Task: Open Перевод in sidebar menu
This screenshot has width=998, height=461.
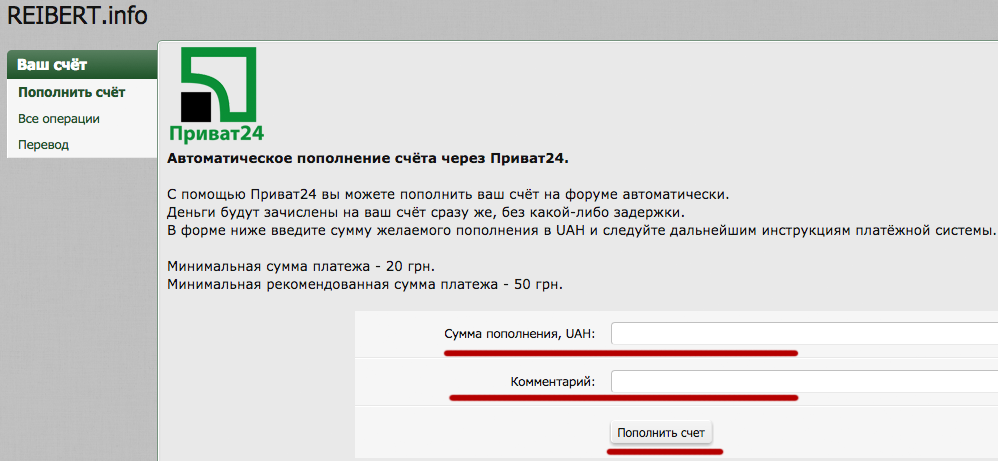Action: (43, 145)
